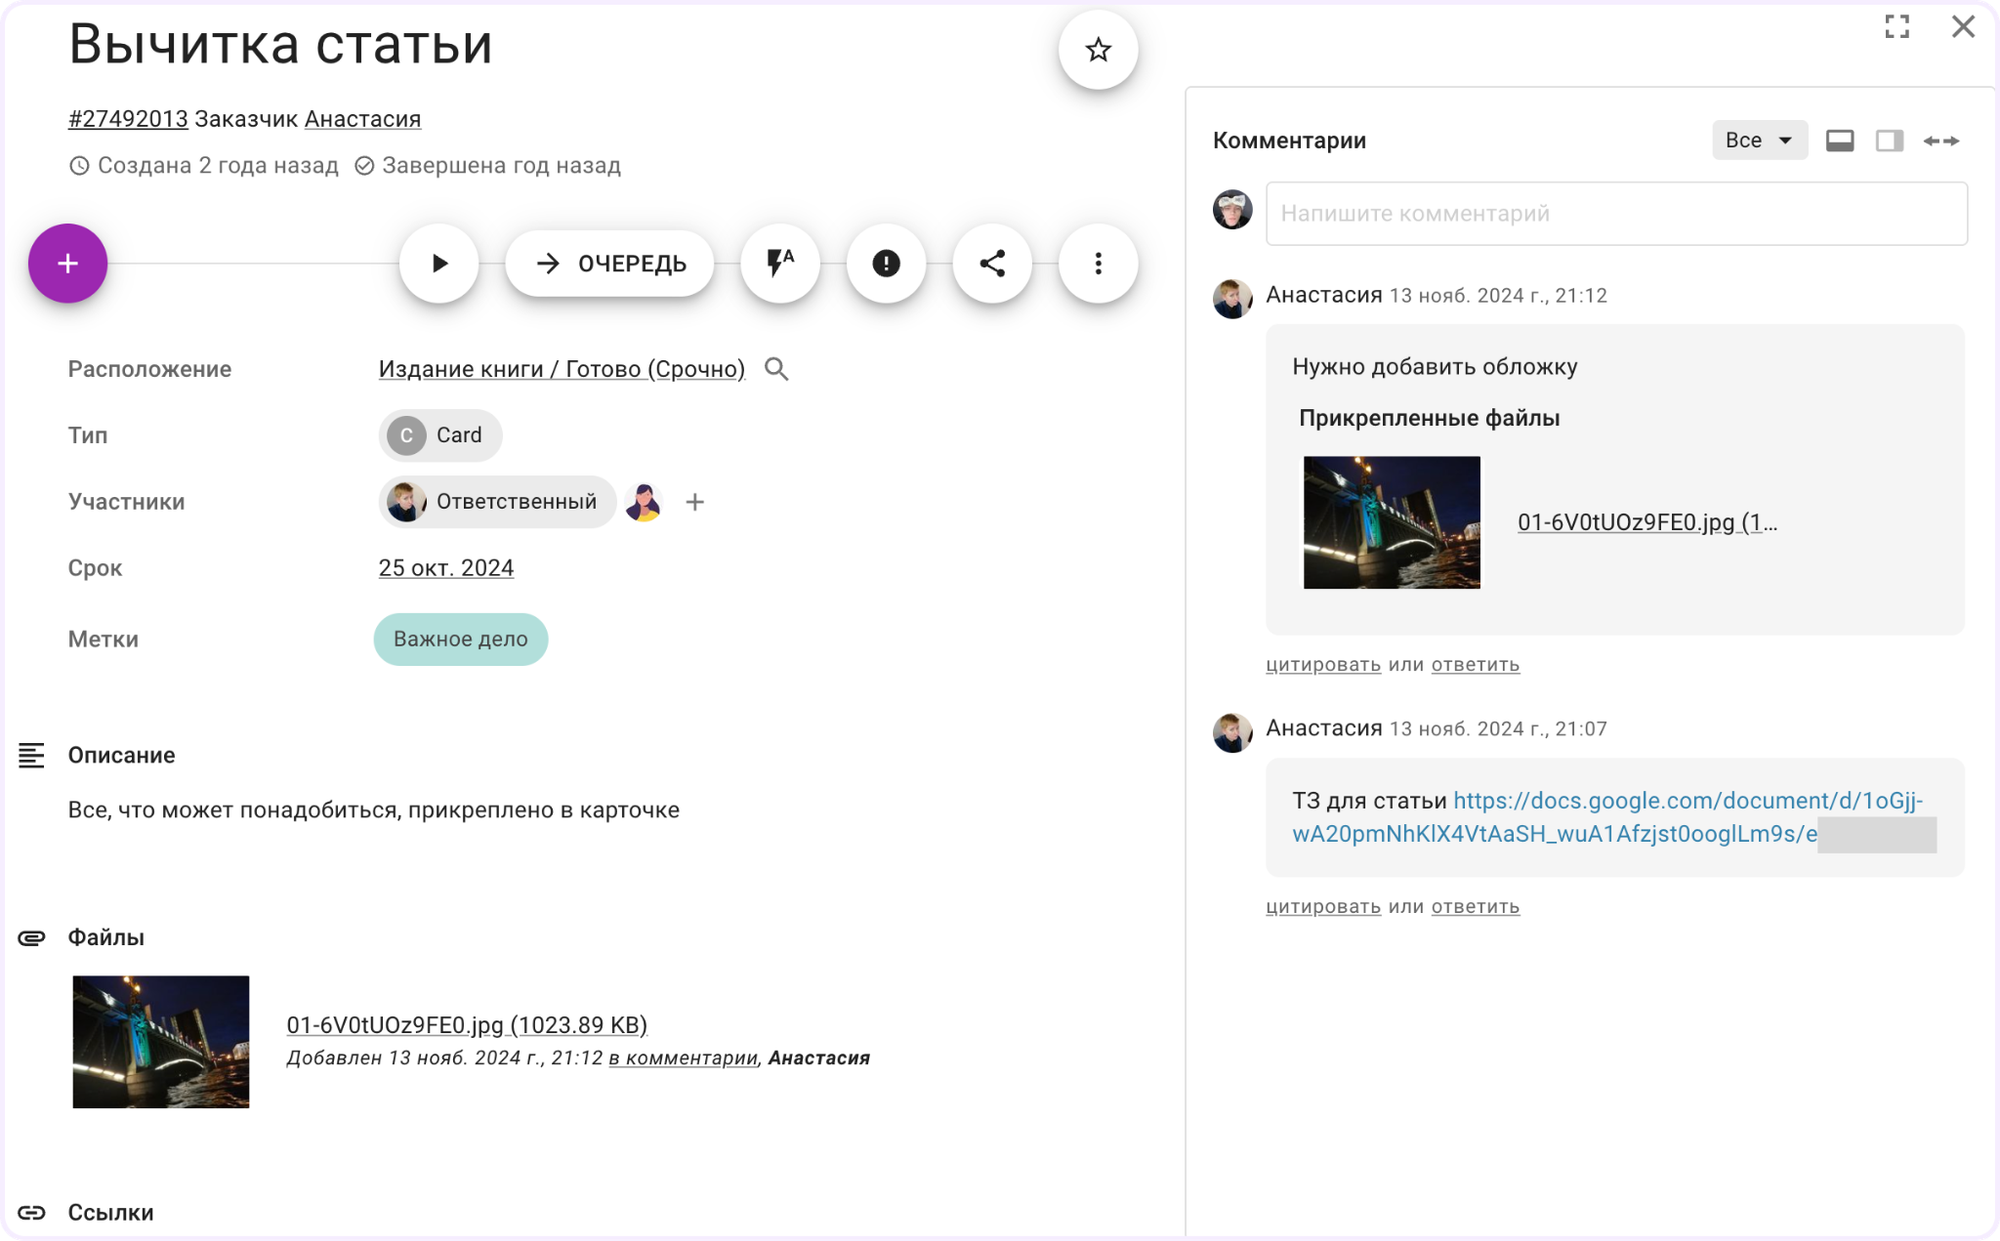Click the purple plus add button
2000x1241 pixels.
click(x=68, y=263)
